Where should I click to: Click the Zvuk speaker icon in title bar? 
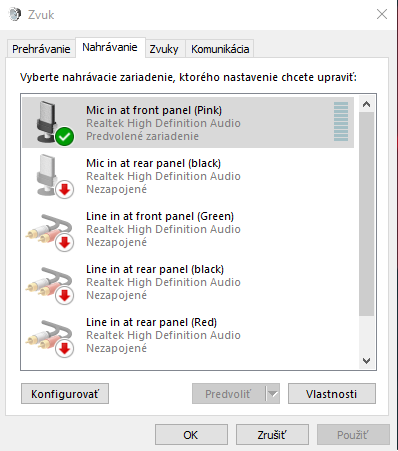pyautogui.click(x=15, y=15)
